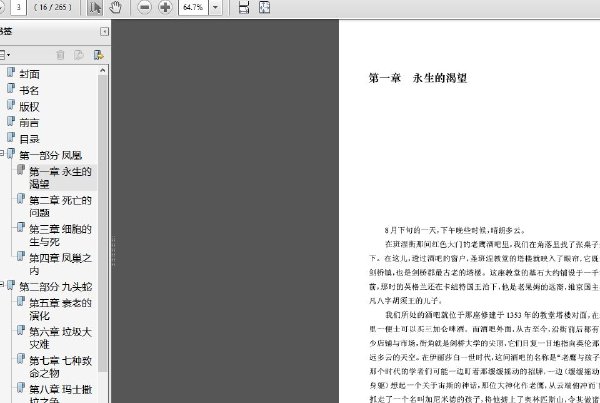Viewport: 600px width, 403px height.
Task: Click the new bookmark icon in panel
Action: [x=79, y=55]
